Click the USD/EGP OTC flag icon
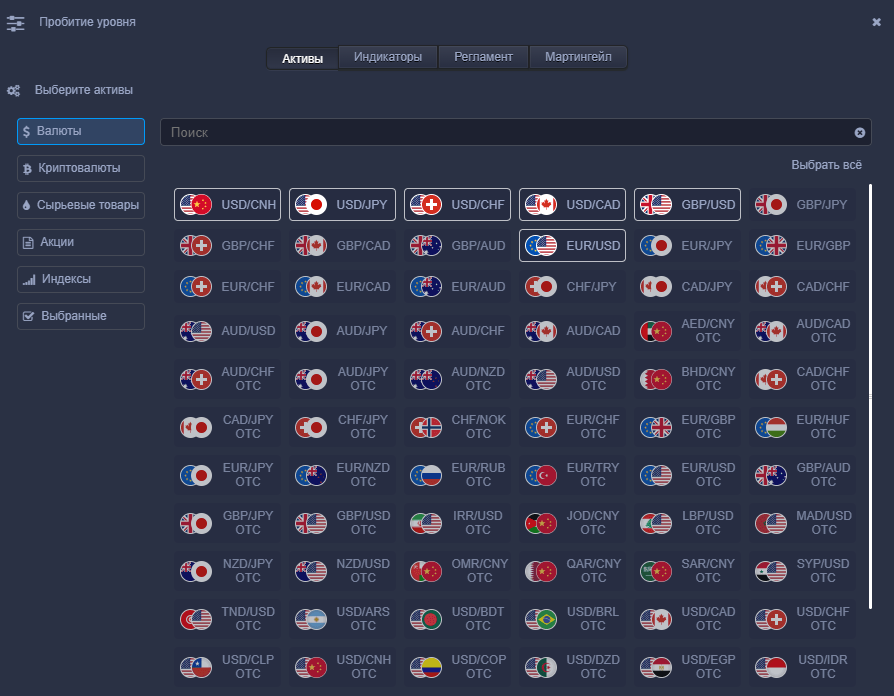 point(656,667)
